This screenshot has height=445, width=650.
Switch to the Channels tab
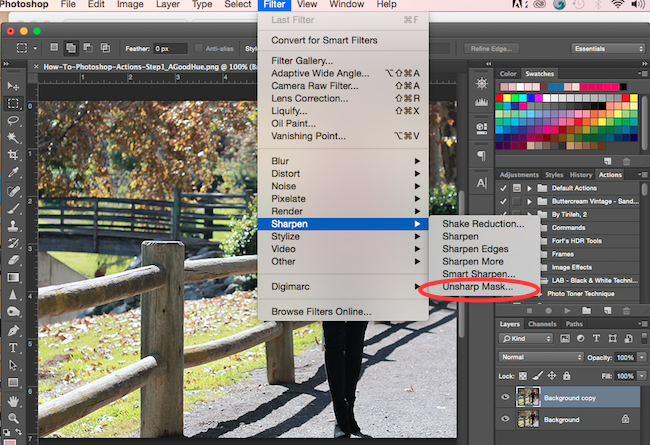coord(542,324)
